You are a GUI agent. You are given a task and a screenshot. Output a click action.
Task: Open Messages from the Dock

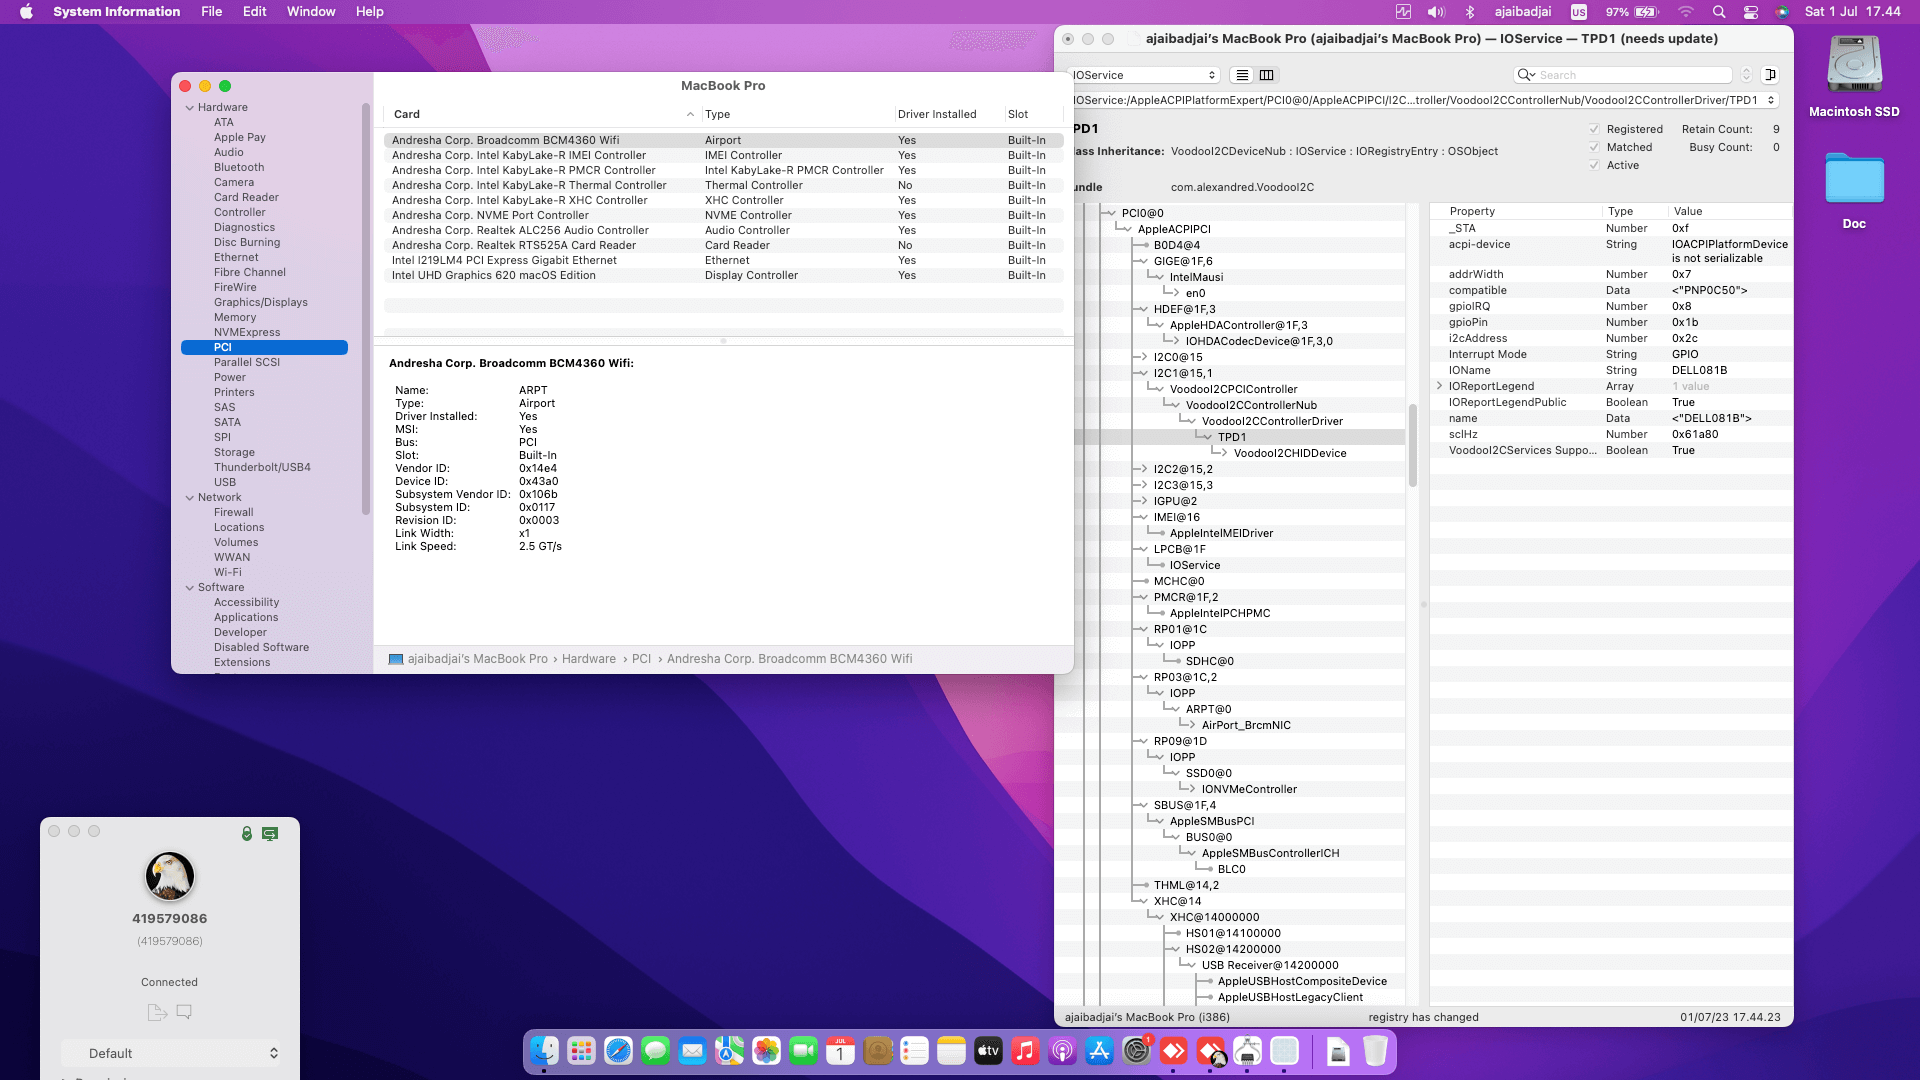655,1051
